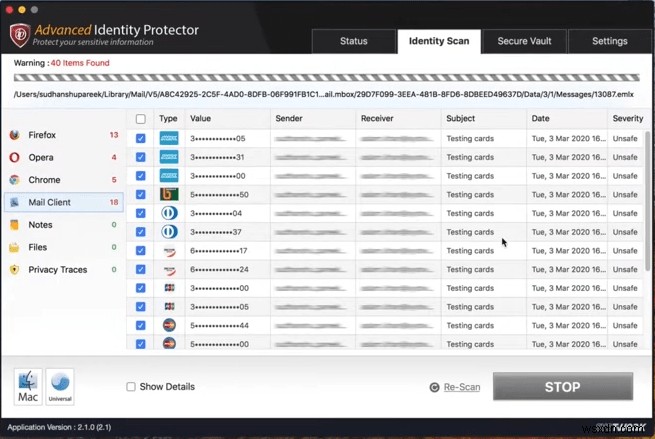The height and width of the screenshot is (439, 655).
Task: Click the Universal badge icon
Action: click(x=60, y=387)
